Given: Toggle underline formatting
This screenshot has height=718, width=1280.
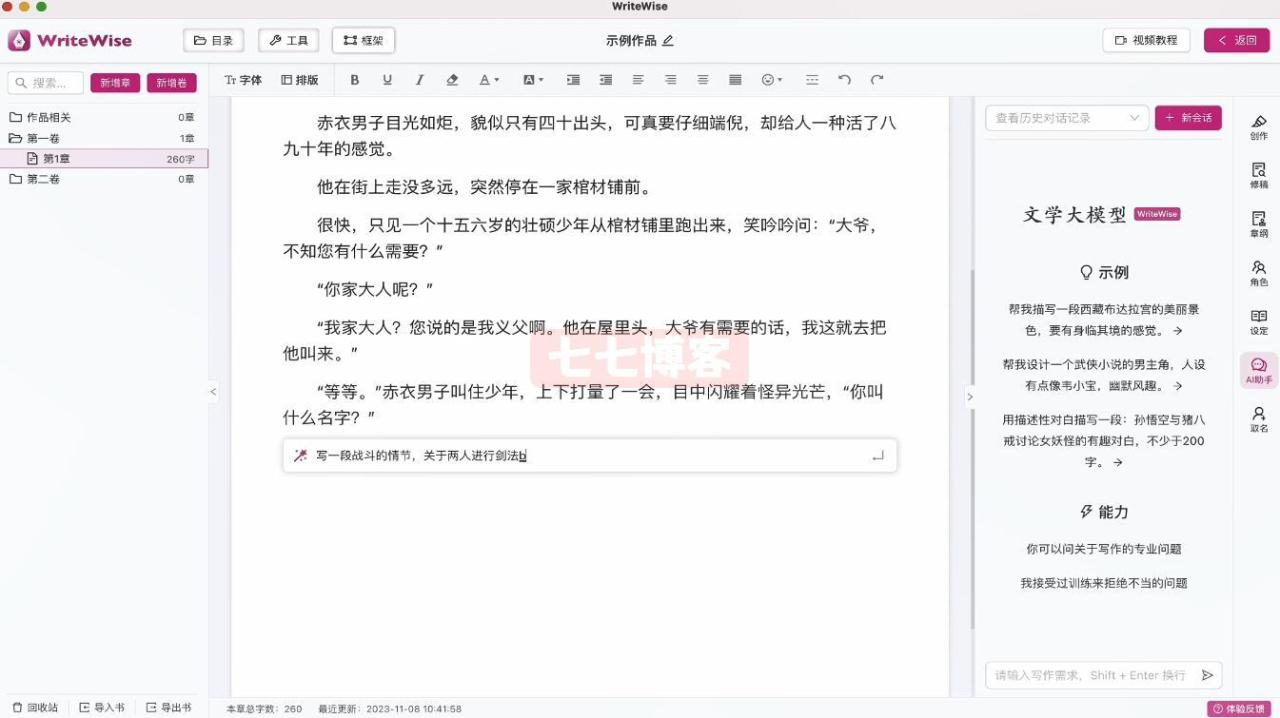Looking at the screenshot, I should (x=388, y=79).
